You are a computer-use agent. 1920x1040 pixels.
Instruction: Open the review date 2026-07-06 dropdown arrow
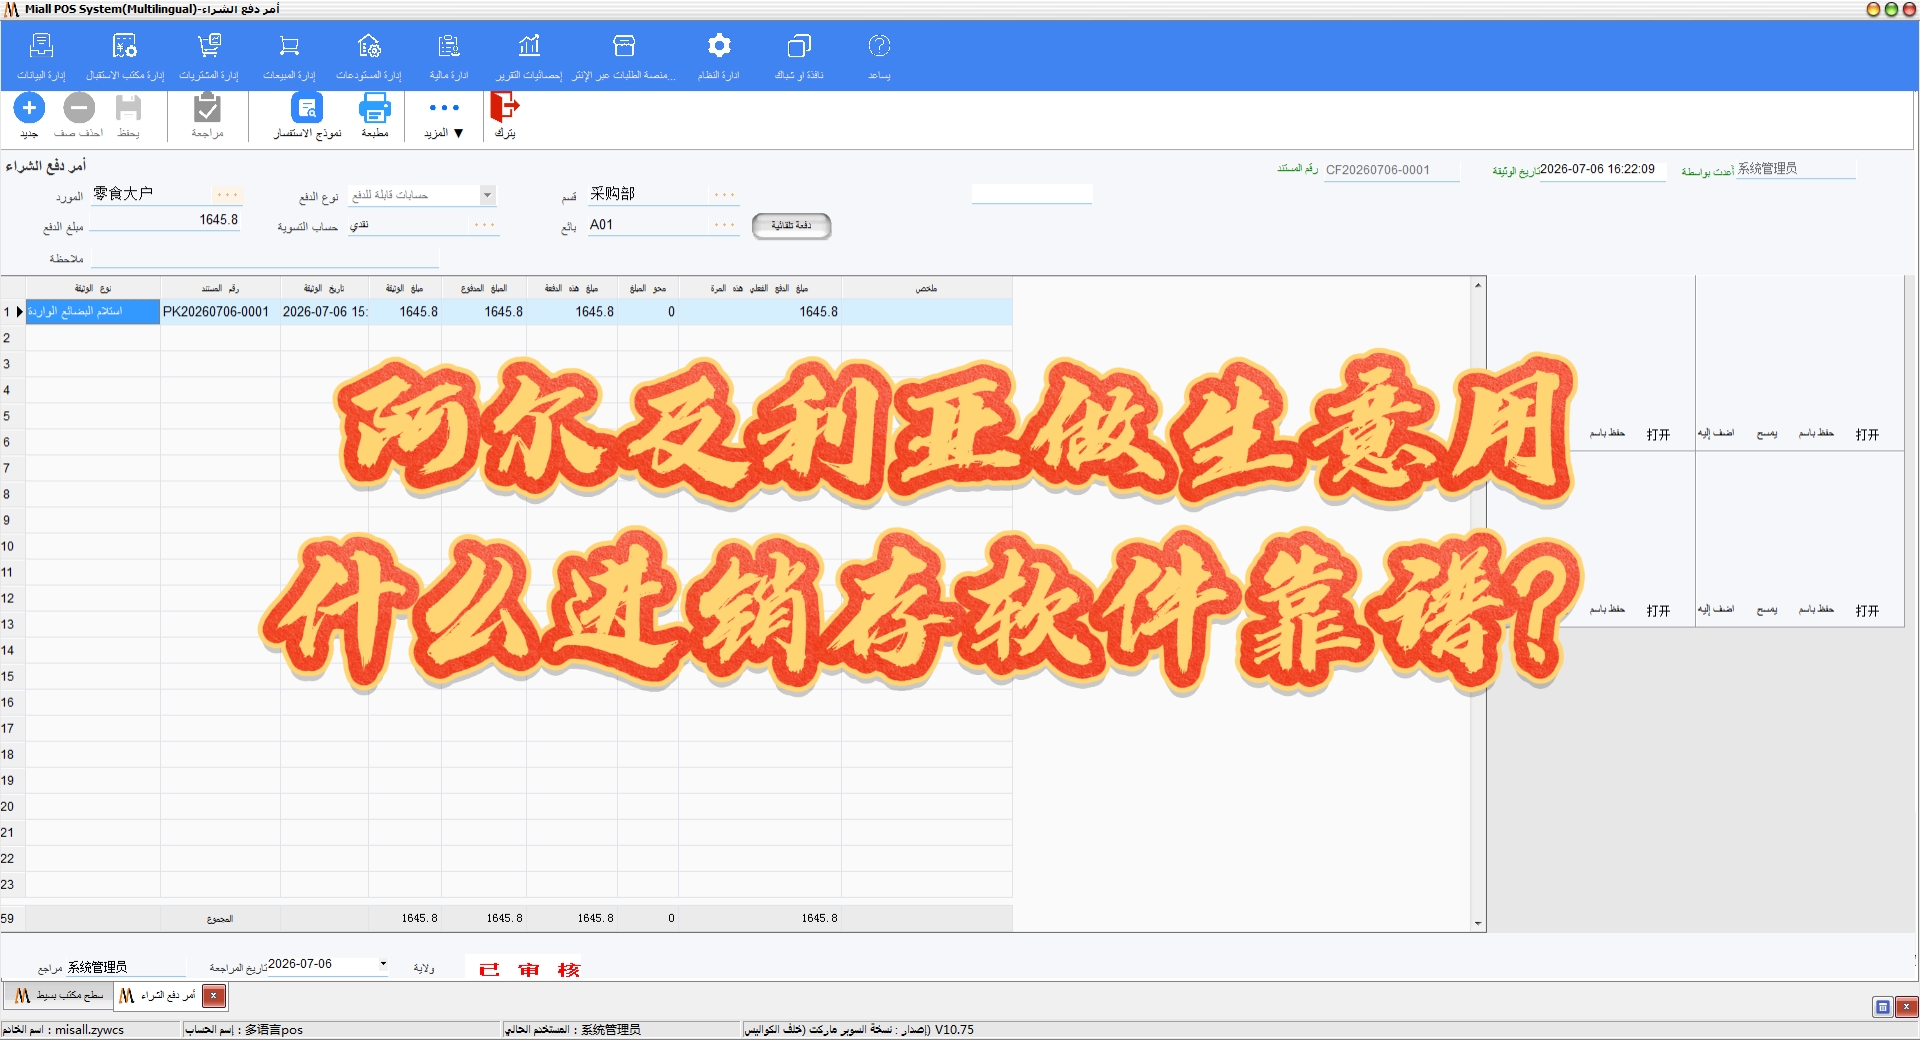(383, 965)
